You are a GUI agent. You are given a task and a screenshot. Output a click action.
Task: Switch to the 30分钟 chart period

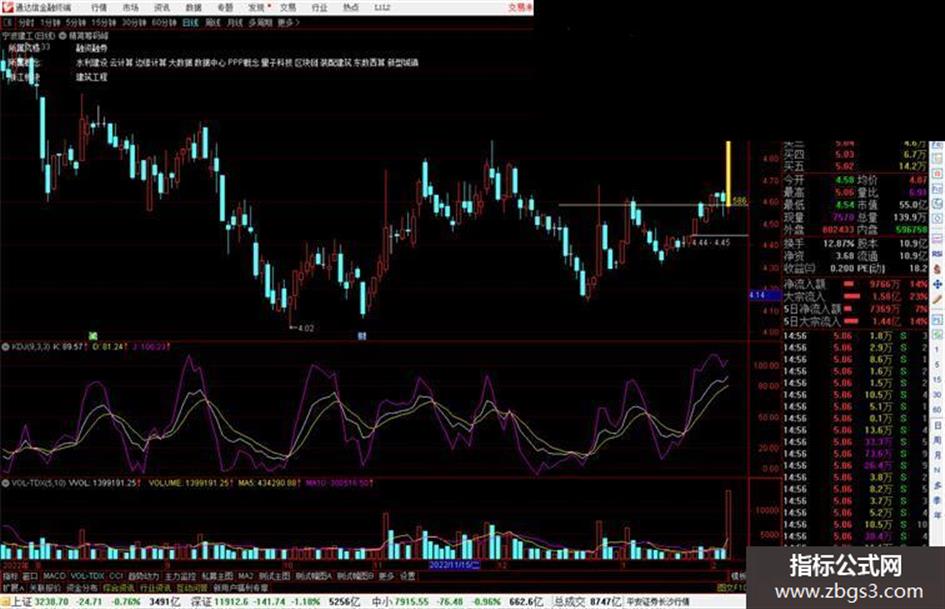[134, 22]
